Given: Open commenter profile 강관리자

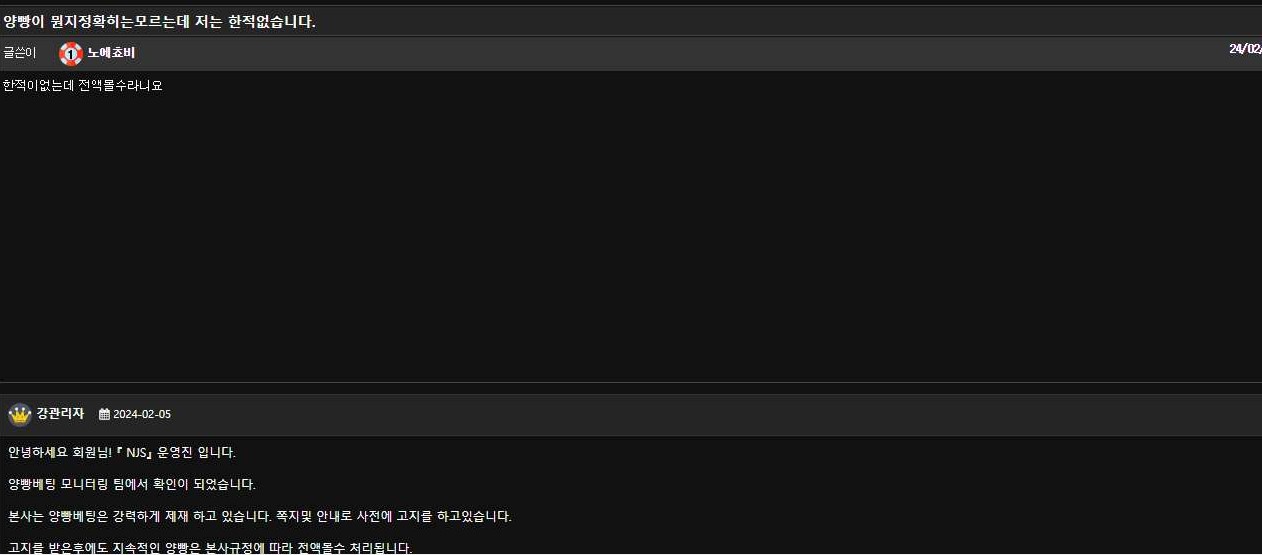Looking at the screenshot, I should [60, 414].
